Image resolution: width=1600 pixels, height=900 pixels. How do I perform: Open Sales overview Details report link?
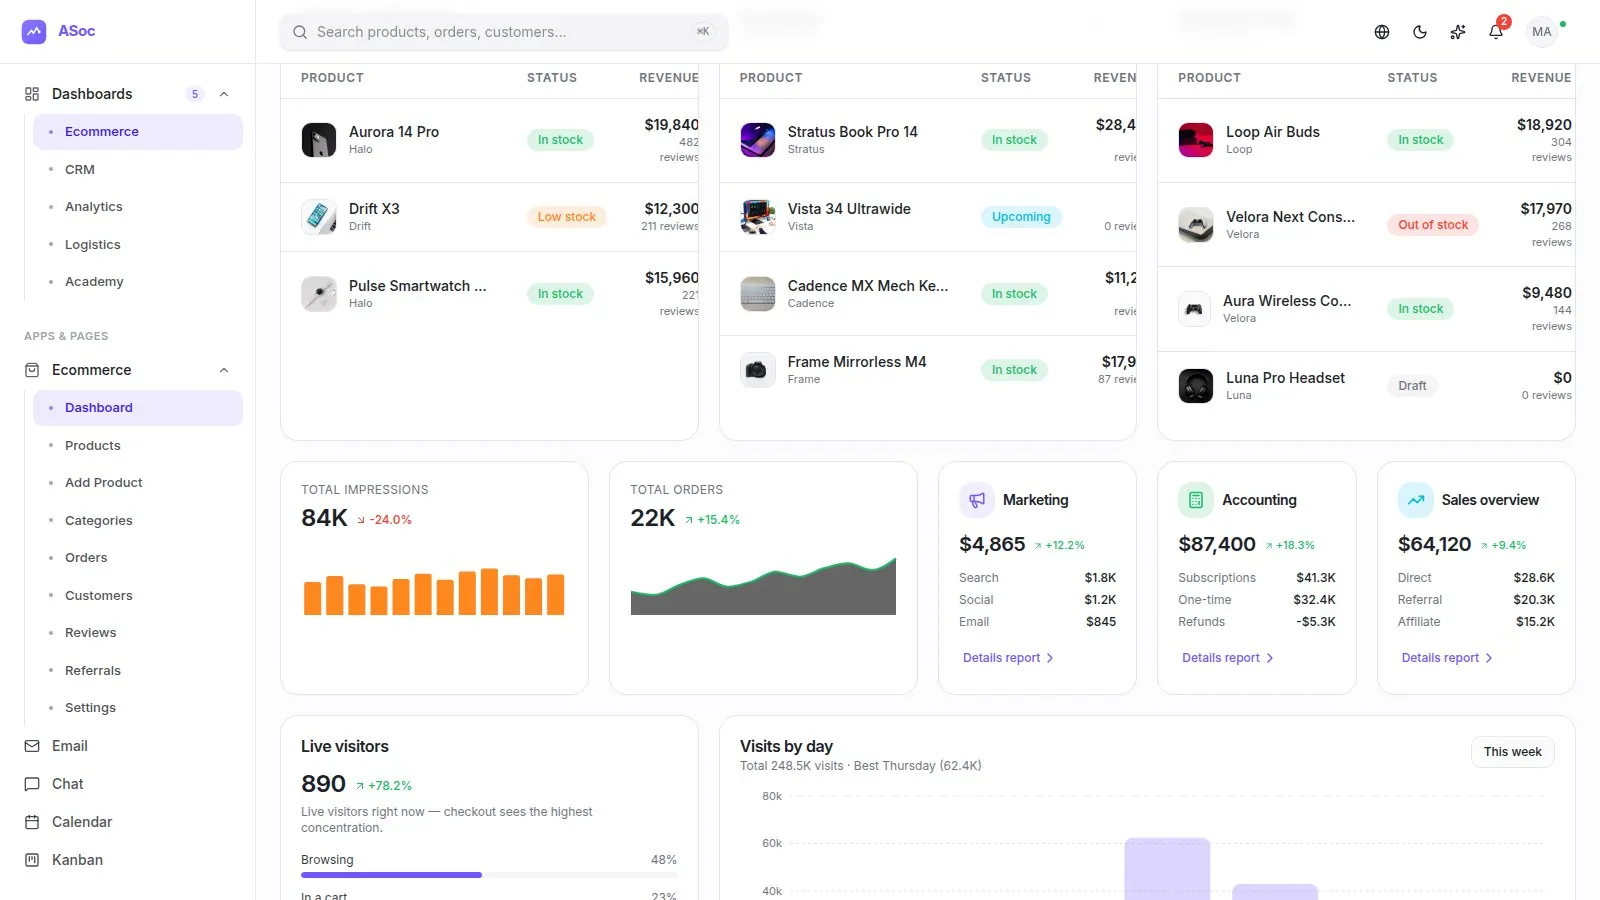(1447, 658)
